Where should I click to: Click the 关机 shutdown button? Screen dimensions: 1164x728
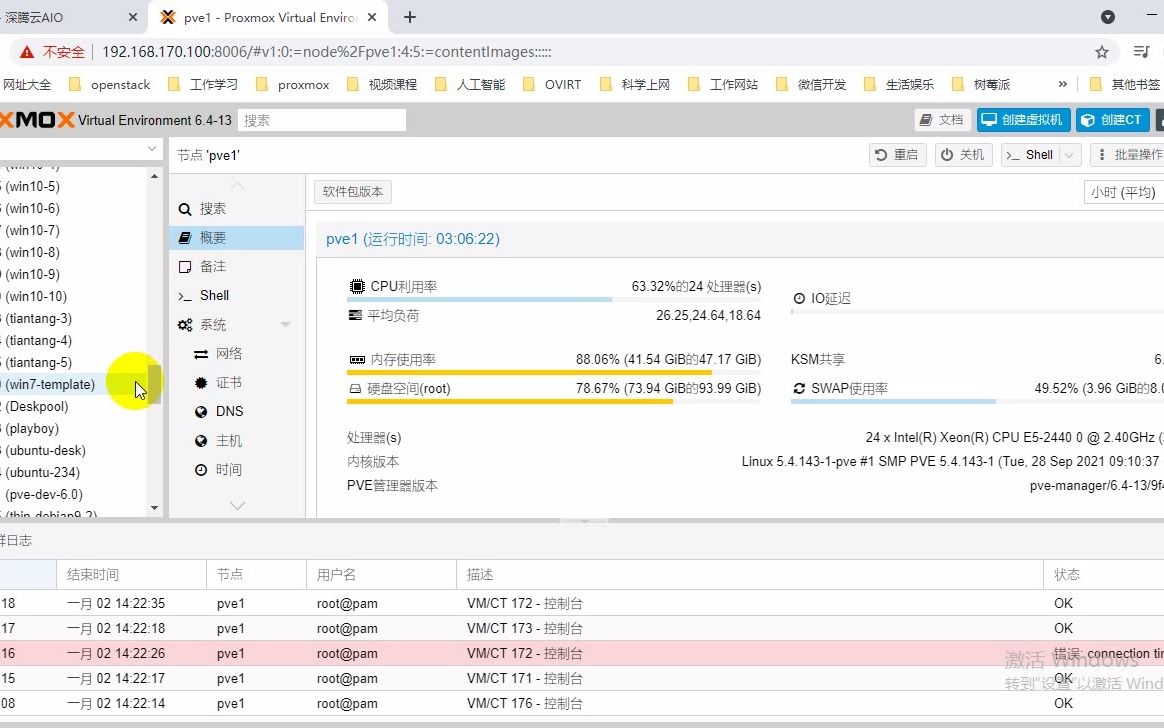point(963,154)
